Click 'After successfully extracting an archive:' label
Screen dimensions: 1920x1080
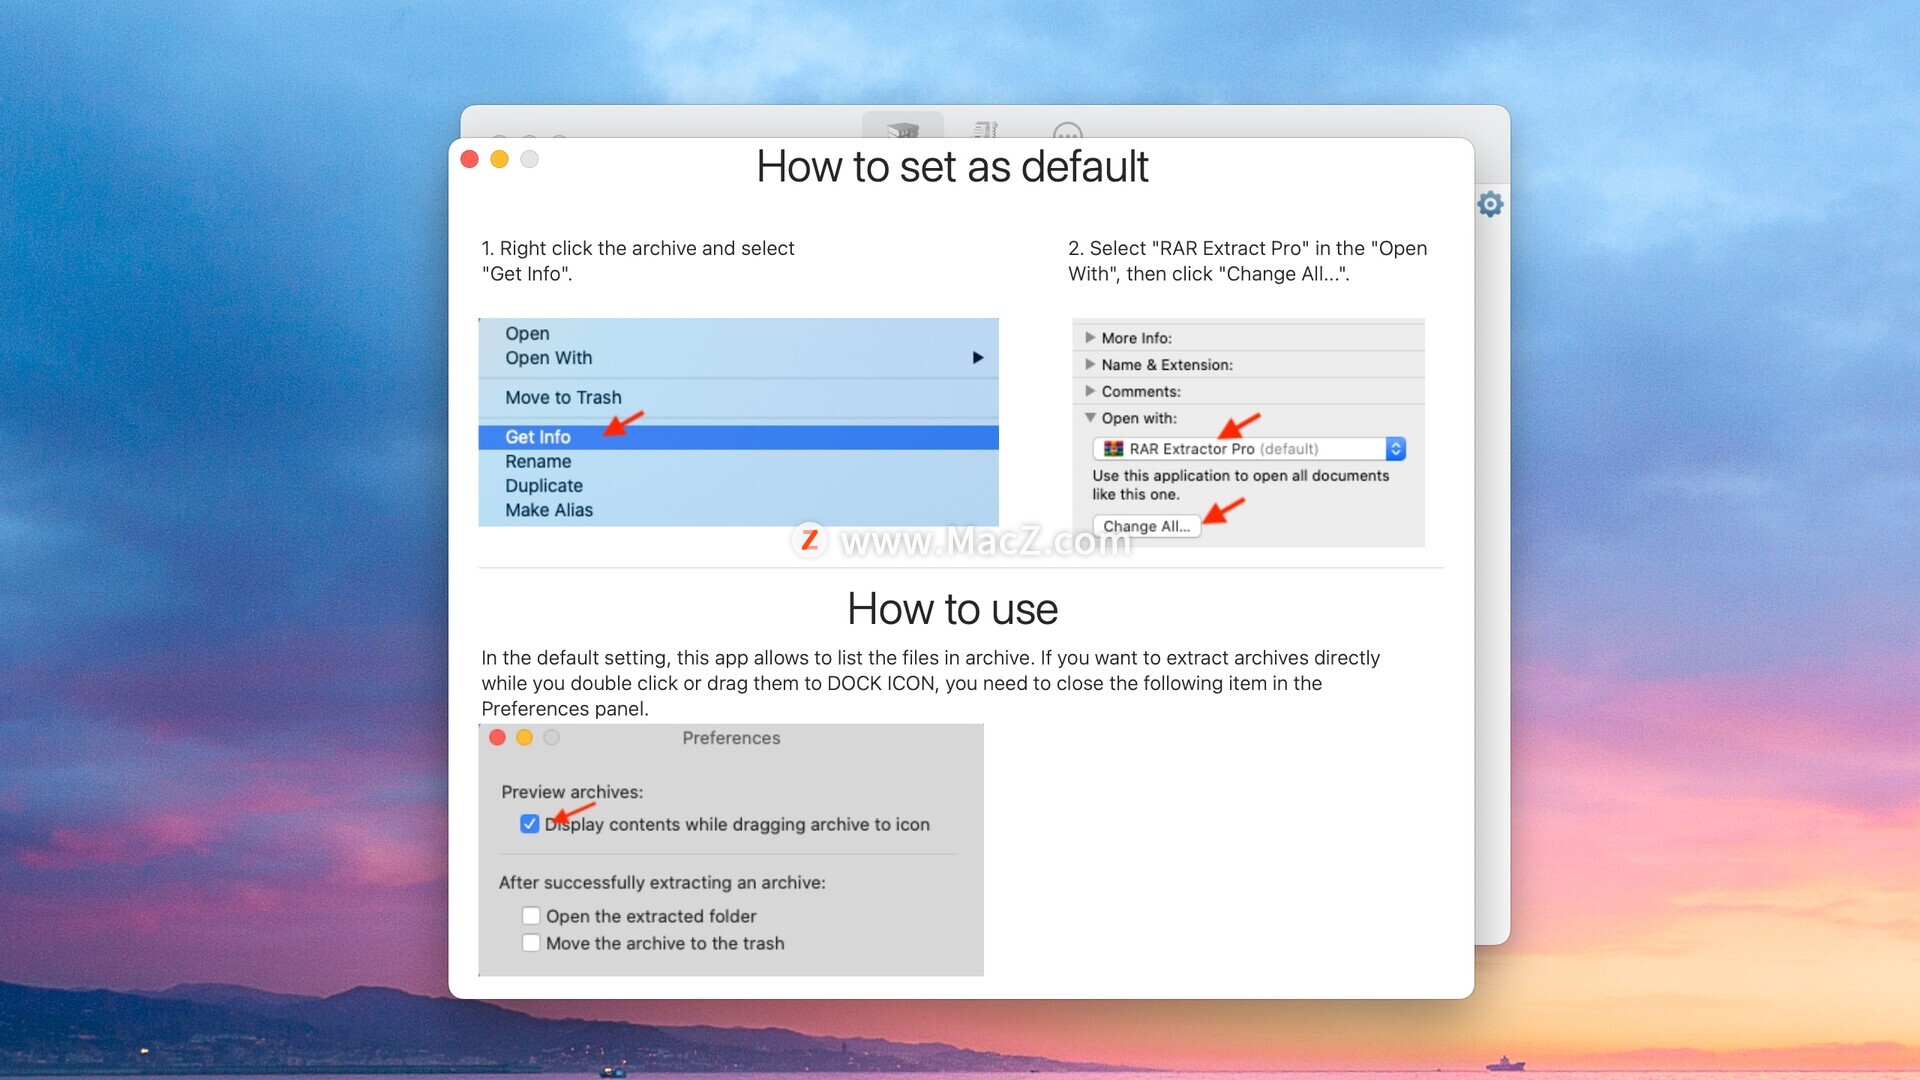(662, 883)
